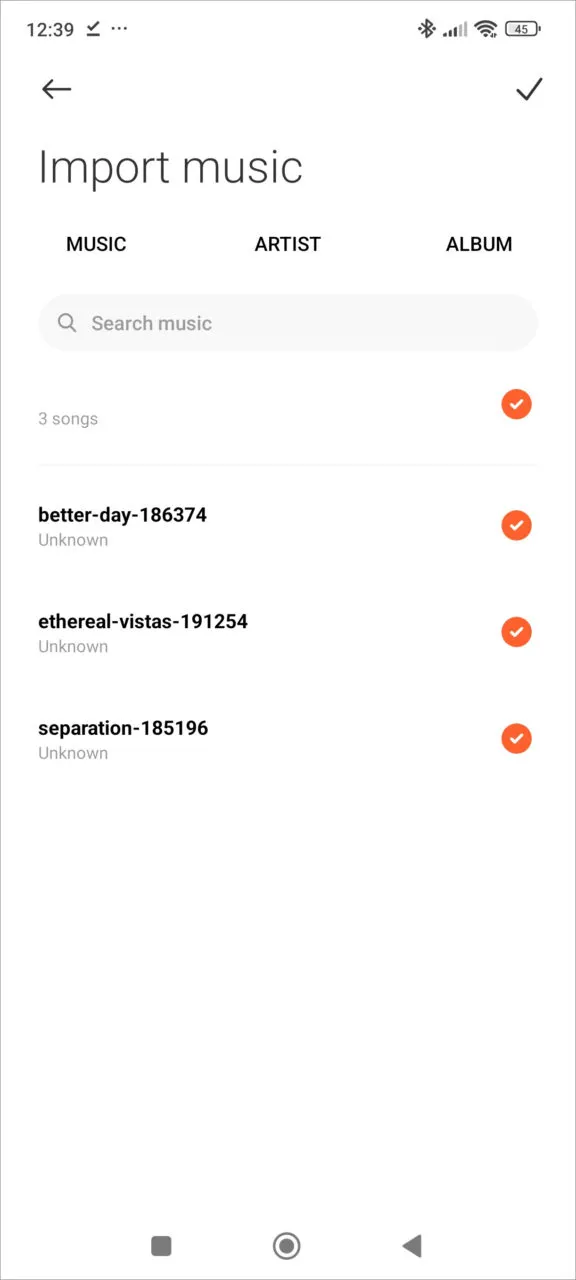
Task: Open the ALBUM tab
Action: (479, 244)
